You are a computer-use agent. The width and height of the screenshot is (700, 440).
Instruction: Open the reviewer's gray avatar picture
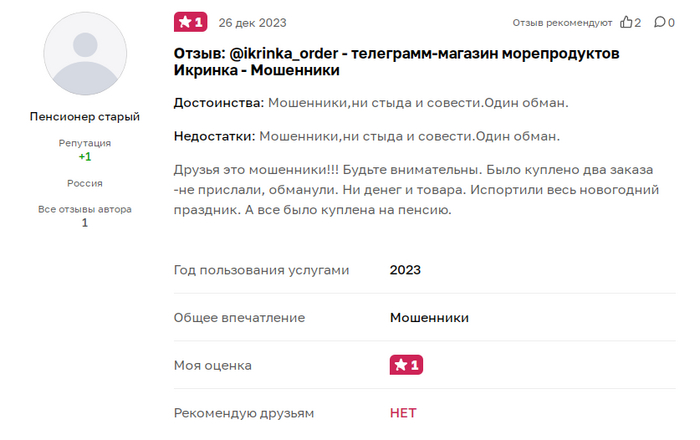coord(84,56)
